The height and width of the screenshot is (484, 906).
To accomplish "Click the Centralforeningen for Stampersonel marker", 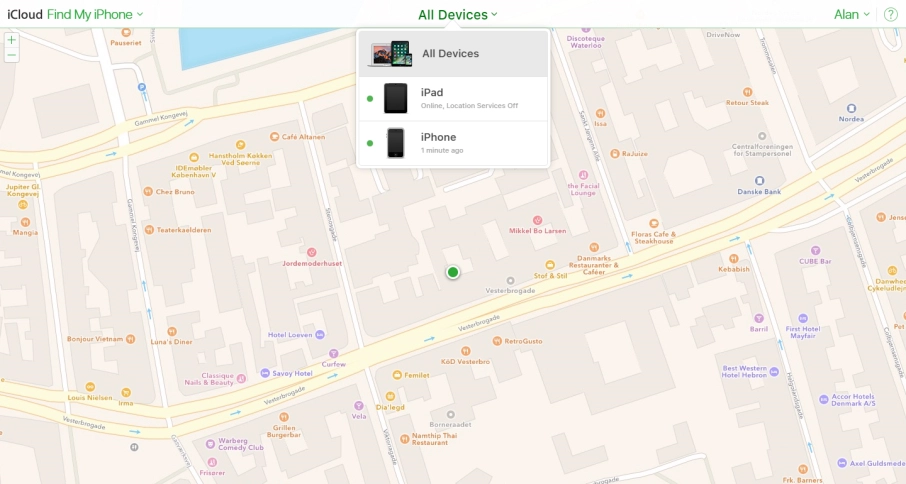I will (x=762, y=136).
